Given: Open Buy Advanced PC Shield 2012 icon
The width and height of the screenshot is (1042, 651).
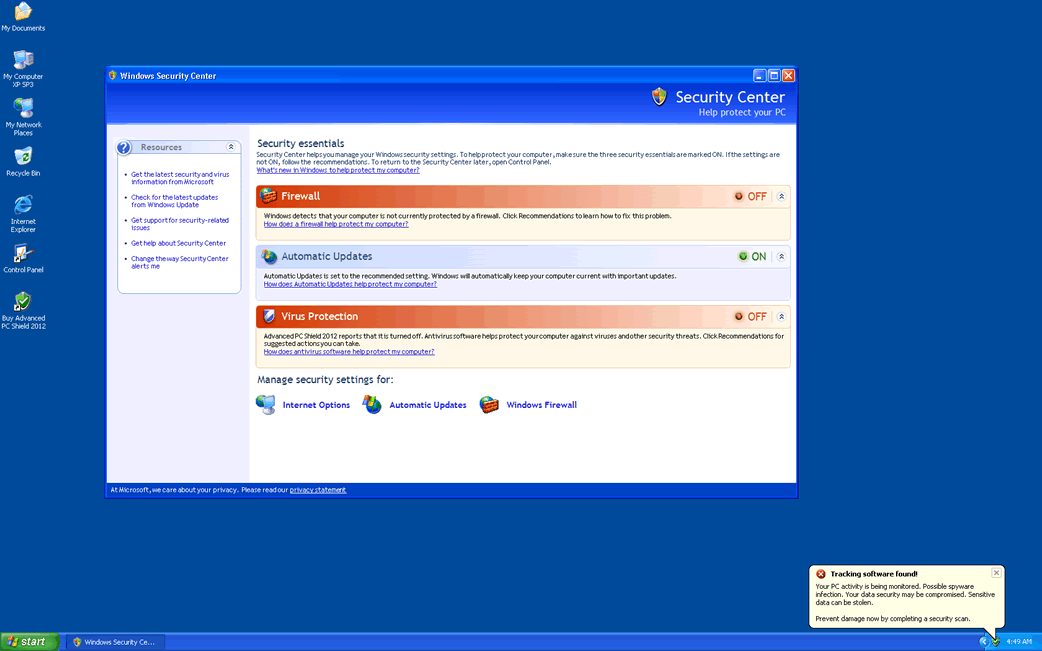Looking at the screenshot, I should coord(22,302).
